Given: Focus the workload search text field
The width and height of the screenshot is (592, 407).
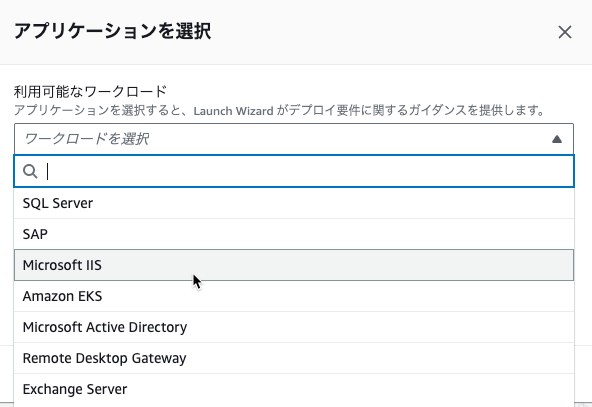Looking at the screenshot, I should (294, 171).
